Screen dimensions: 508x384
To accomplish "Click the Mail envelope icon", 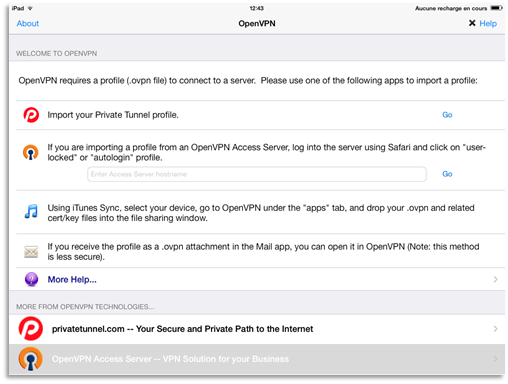I will 31,252.
